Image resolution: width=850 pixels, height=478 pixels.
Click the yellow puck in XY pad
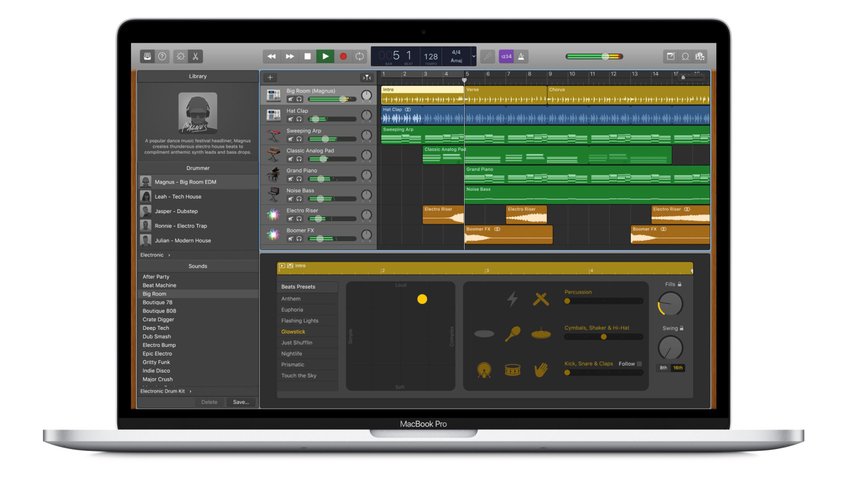(422, 299)
